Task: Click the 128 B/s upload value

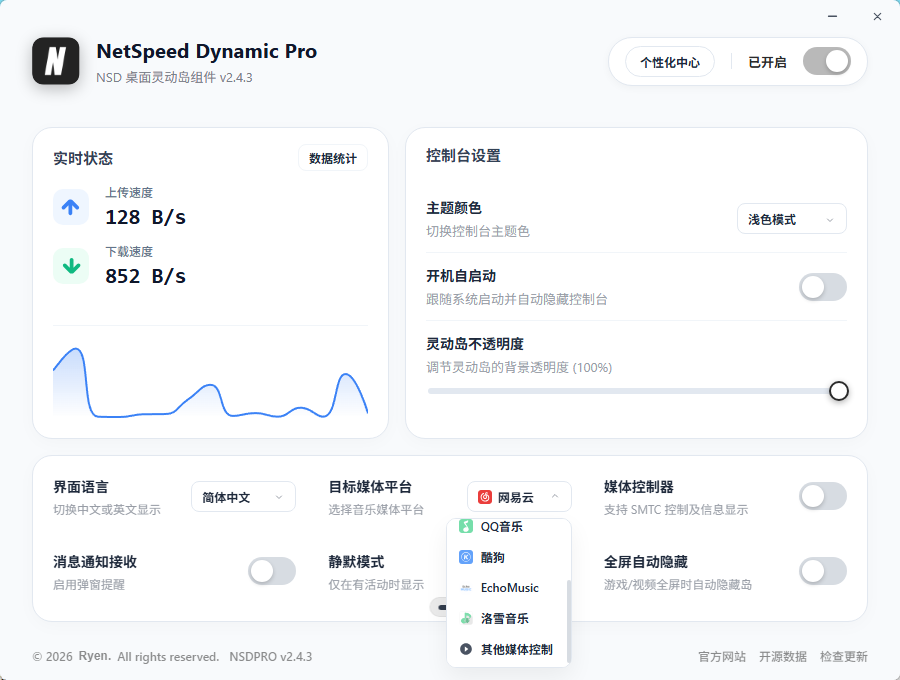Action: point(145,217)
